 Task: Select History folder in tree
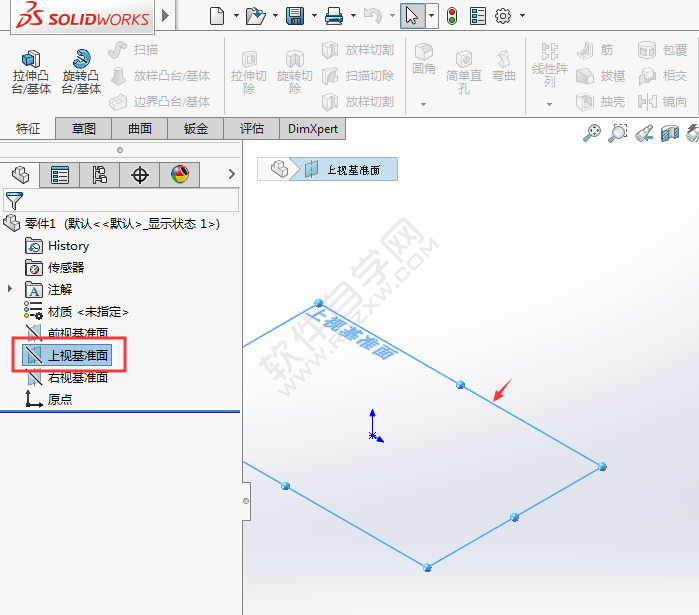[x=57, y=246]
